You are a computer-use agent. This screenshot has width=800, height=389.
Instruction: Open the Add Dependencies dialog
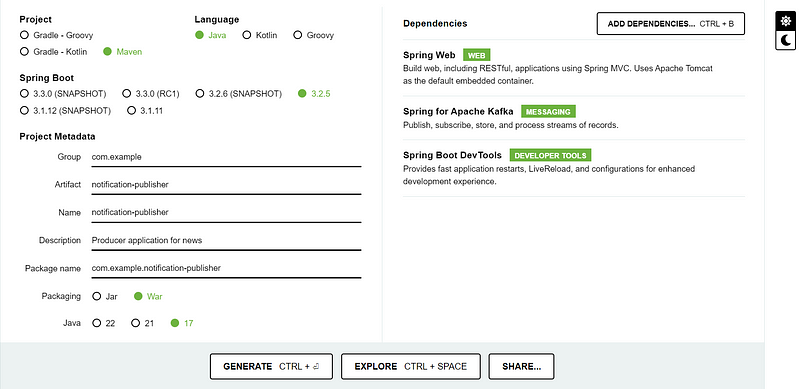(x=671, y=23)
